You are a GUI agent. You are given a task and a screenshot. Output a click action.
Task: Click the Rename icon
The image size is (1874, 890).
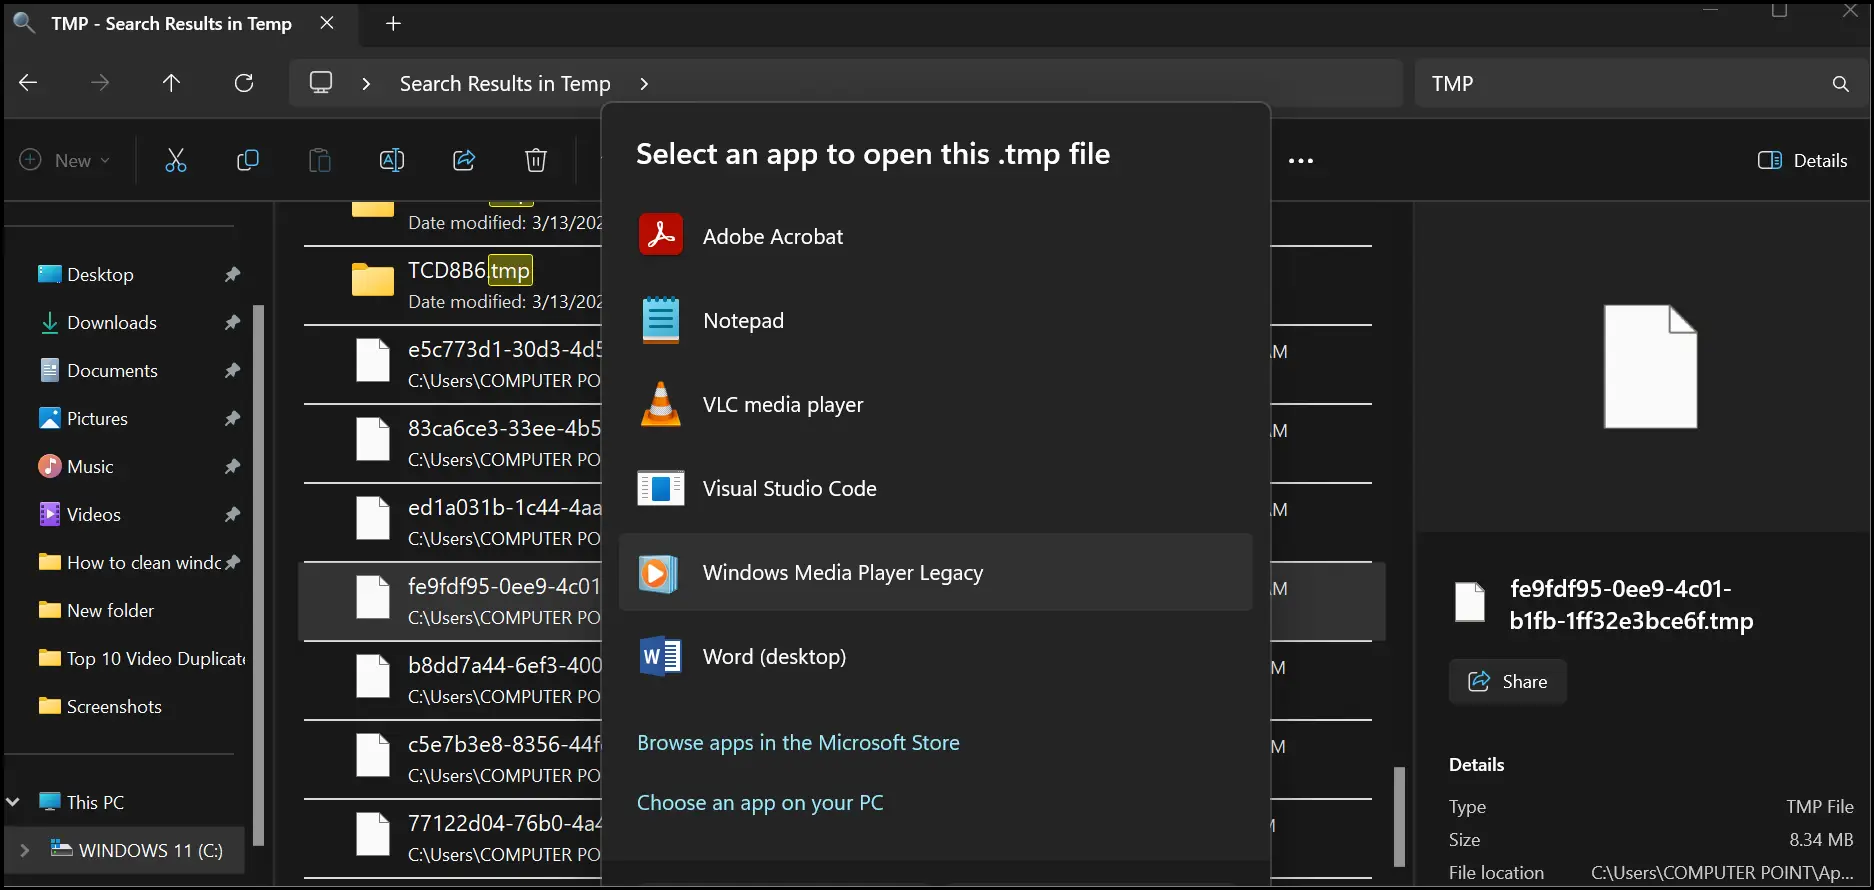(x=392, y=160)
